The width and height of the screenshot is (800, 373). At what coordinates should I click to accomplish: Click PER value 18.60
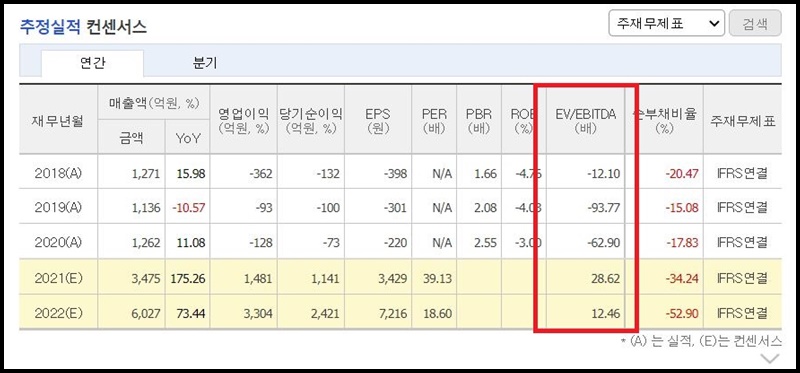pos(438,313)
